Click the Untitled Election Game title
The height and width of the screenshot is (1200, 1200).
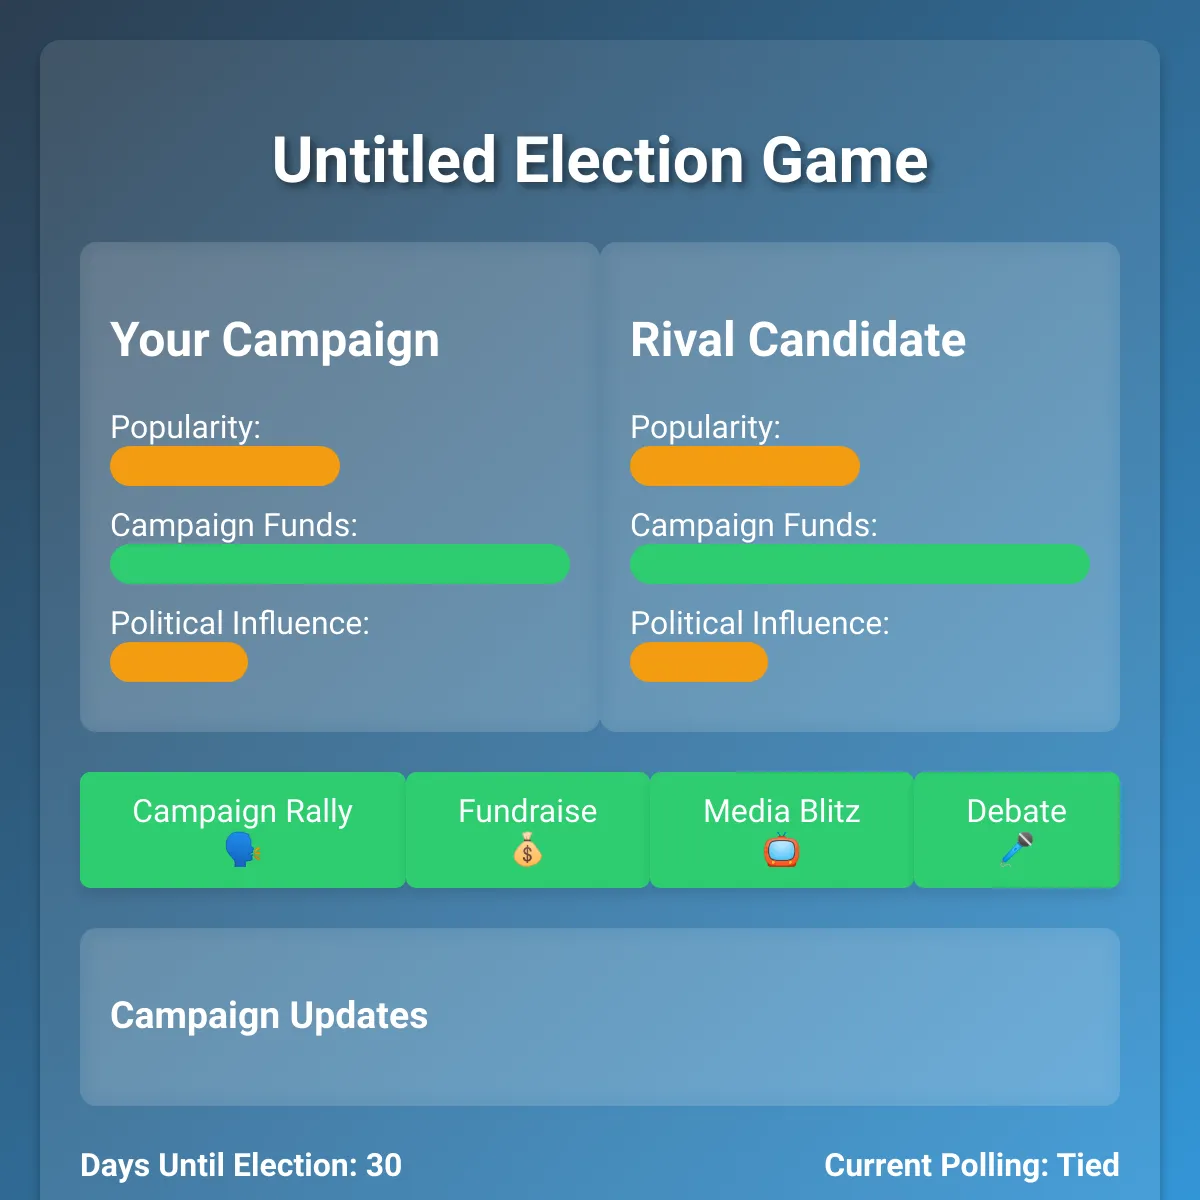pos(600,160)
